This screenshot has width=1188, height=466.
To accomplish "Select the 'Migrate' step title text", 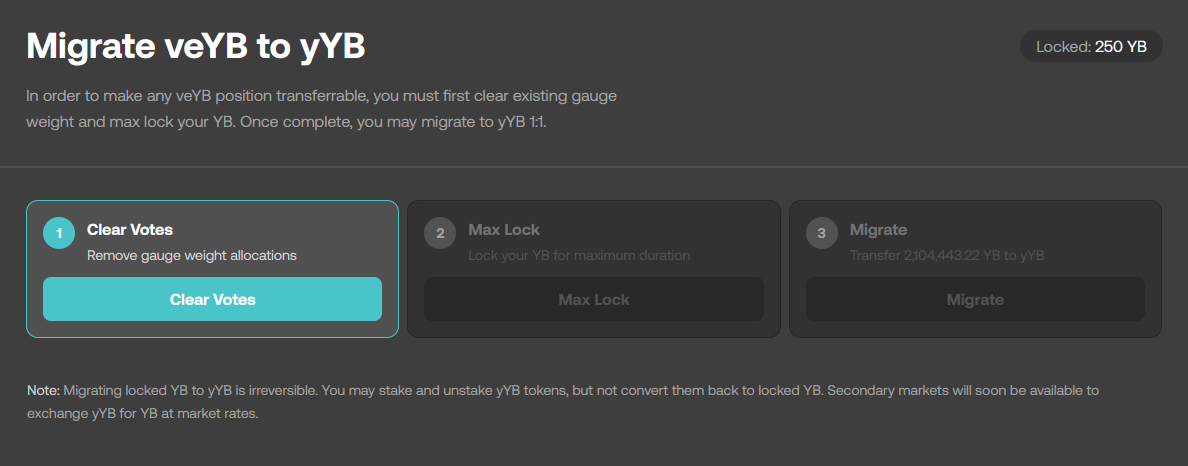I will click(x=878, y=230).
